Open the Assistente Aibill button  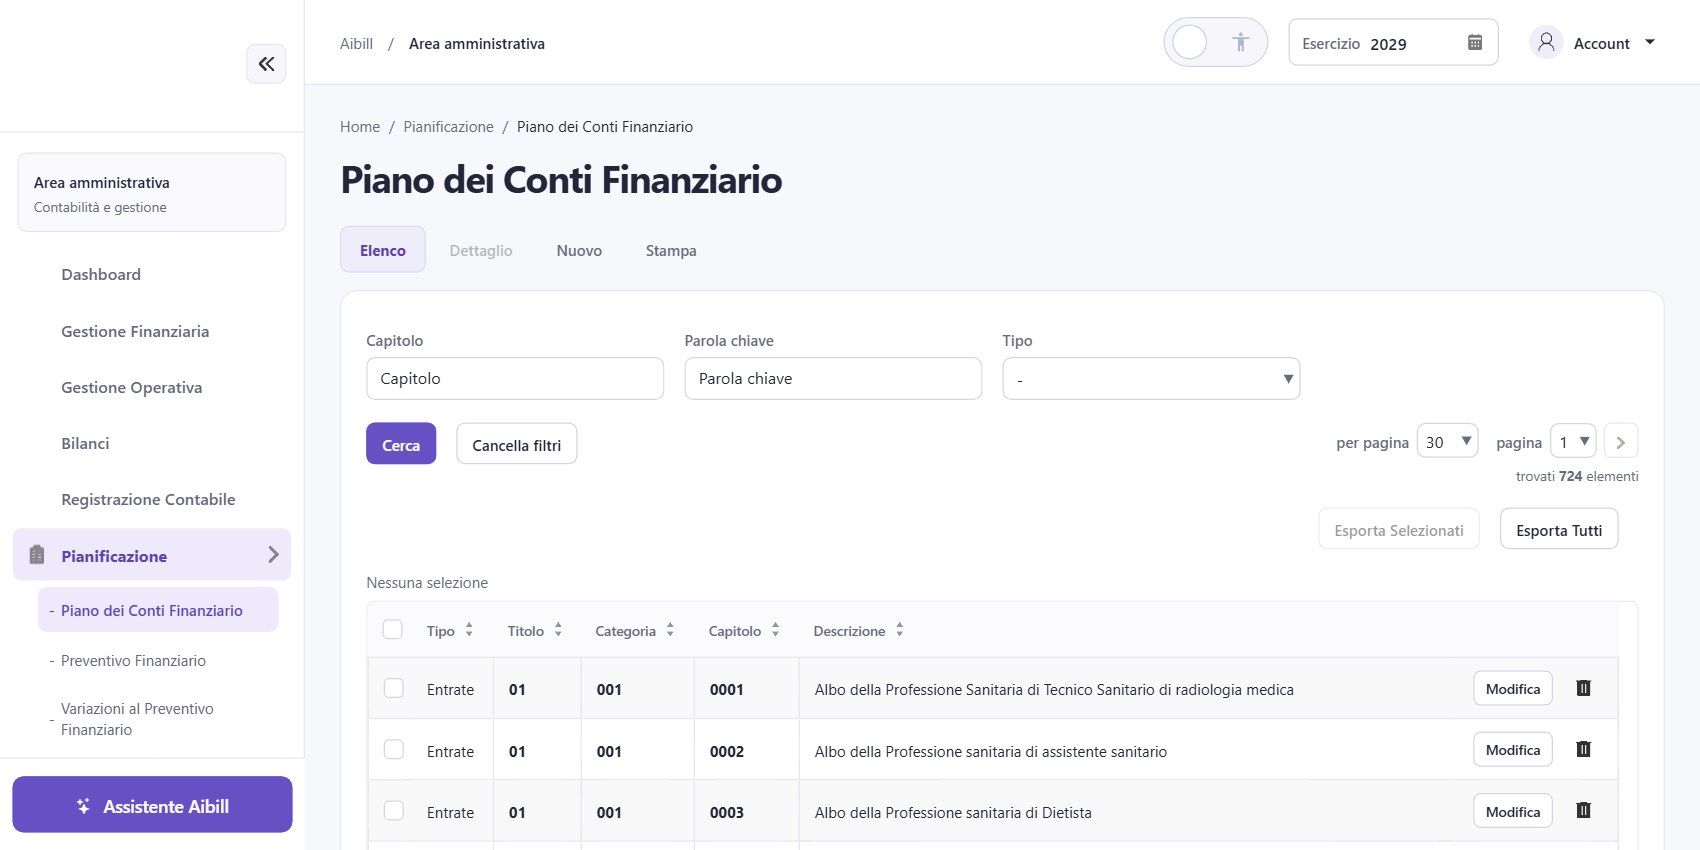point(152,805)
